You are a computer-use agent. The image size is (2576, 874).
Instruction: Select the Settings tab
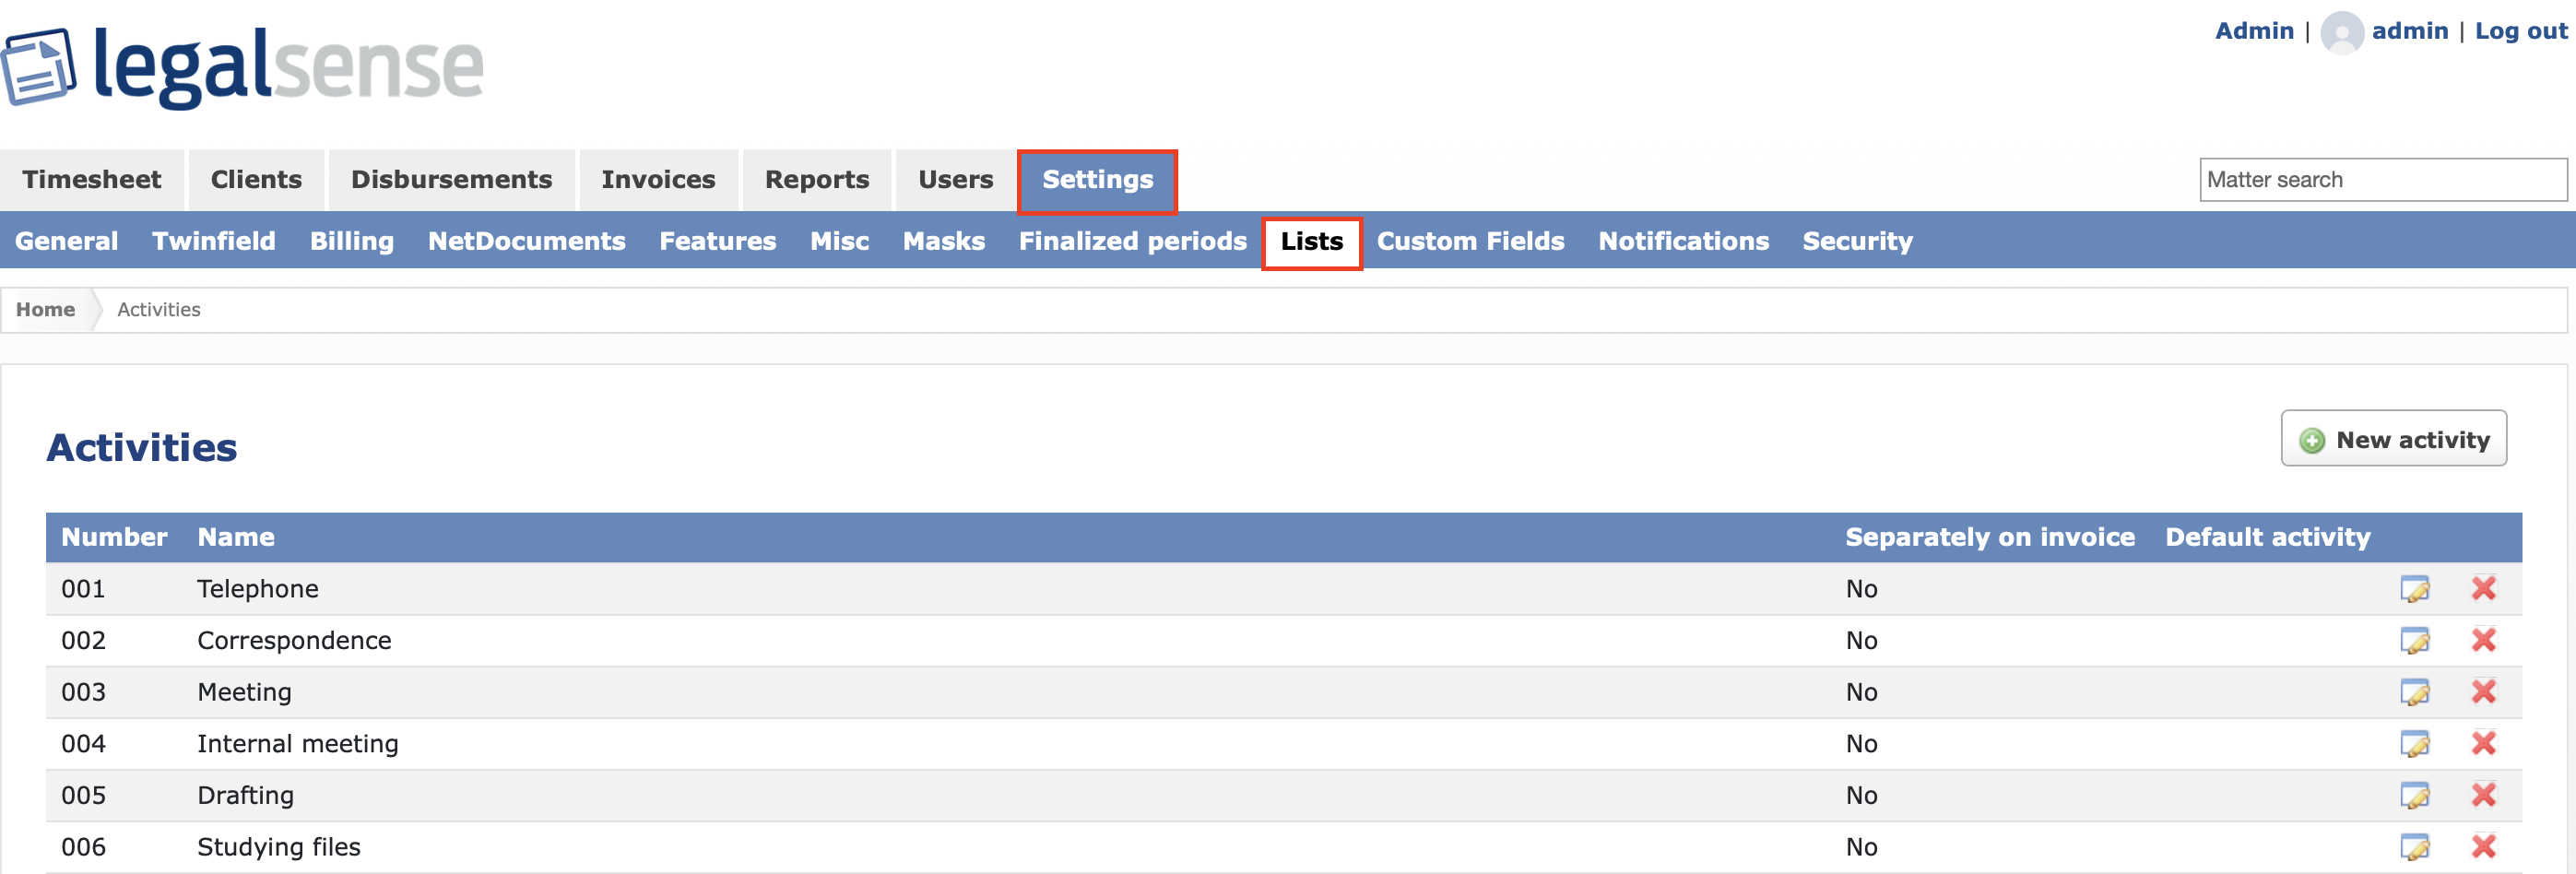point(1097,181)
